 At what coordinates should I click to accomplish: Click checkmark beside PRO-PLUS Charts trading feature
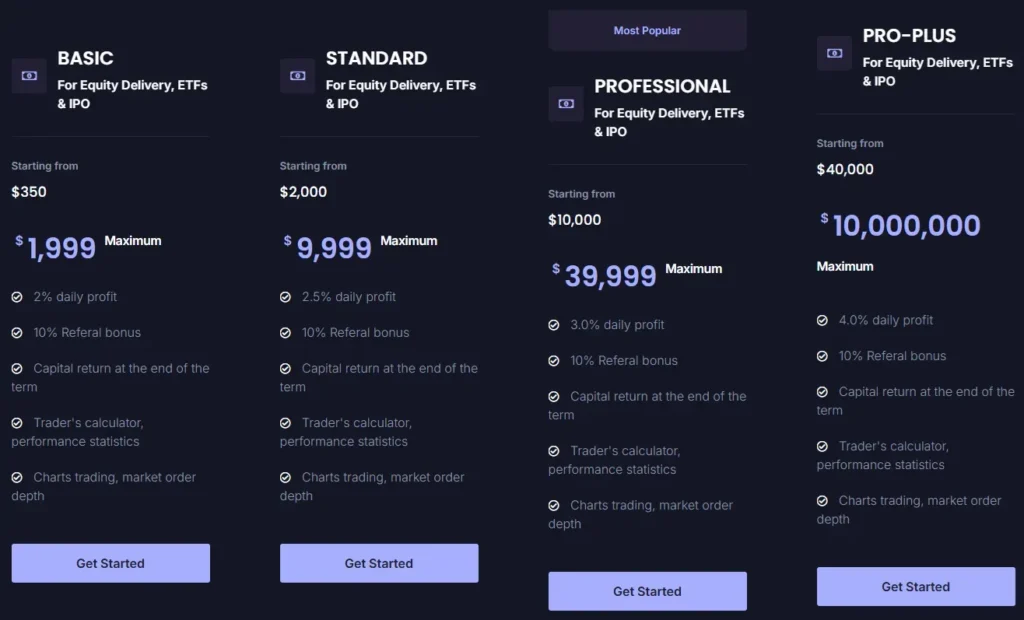(x=823, y=501)
